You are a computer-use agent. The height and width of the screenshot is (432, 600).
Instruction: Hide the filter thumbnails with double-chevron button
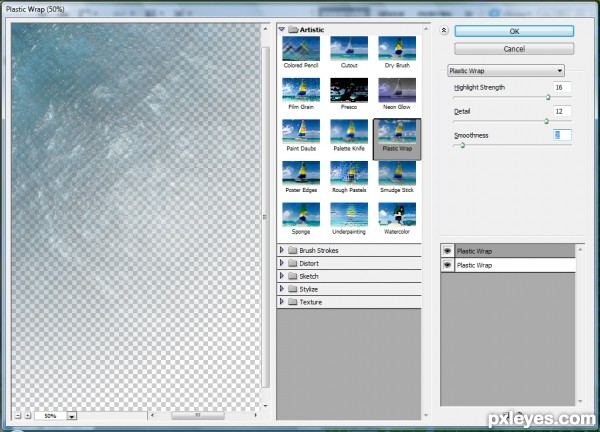444,30
